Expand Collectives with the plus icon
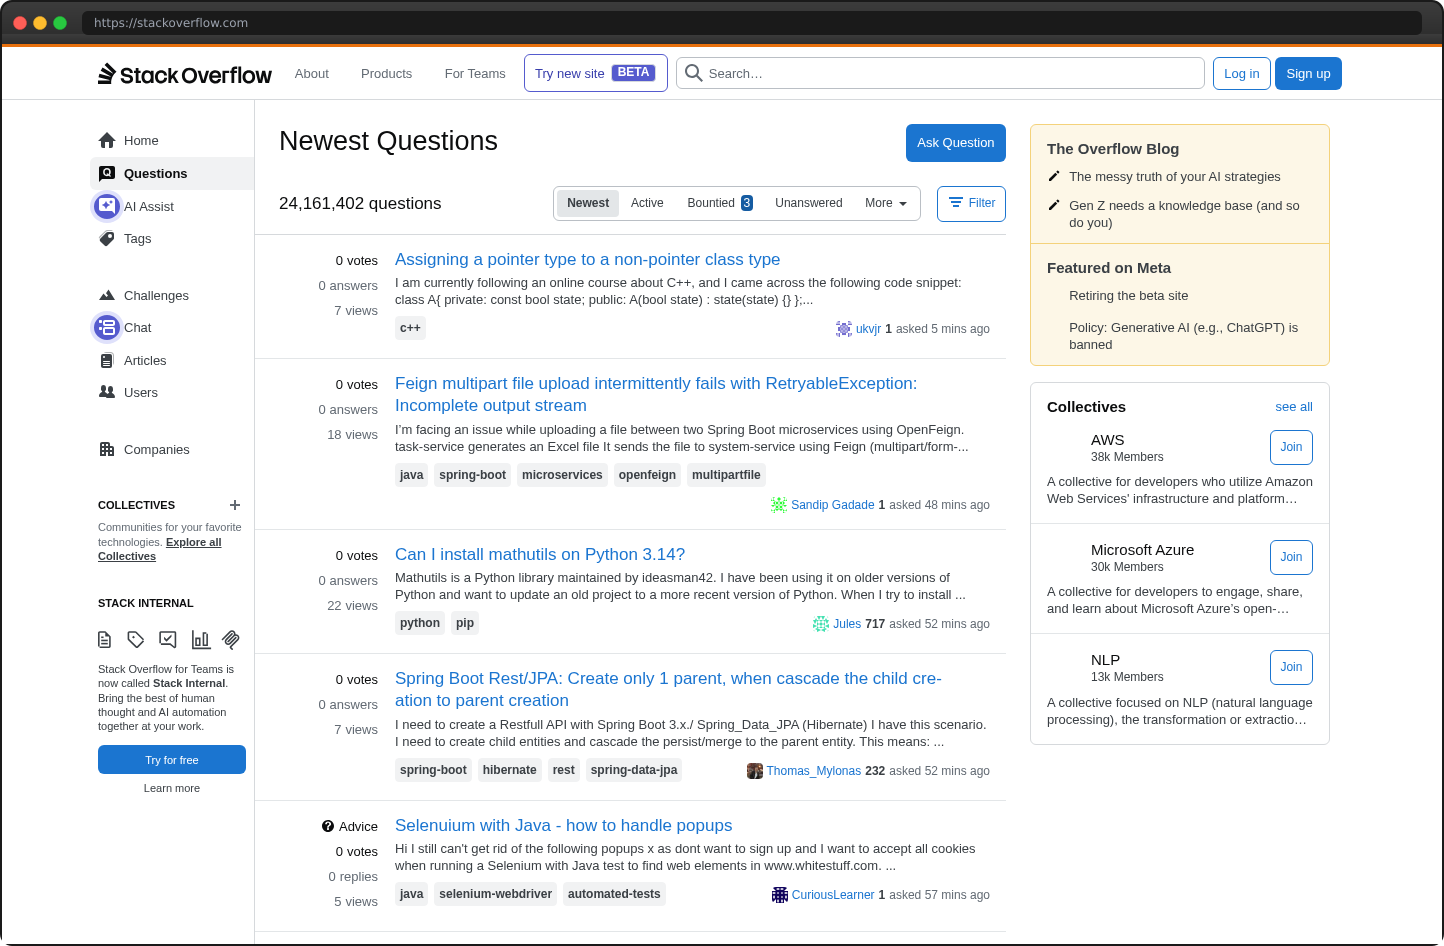 tap(234, 505)
